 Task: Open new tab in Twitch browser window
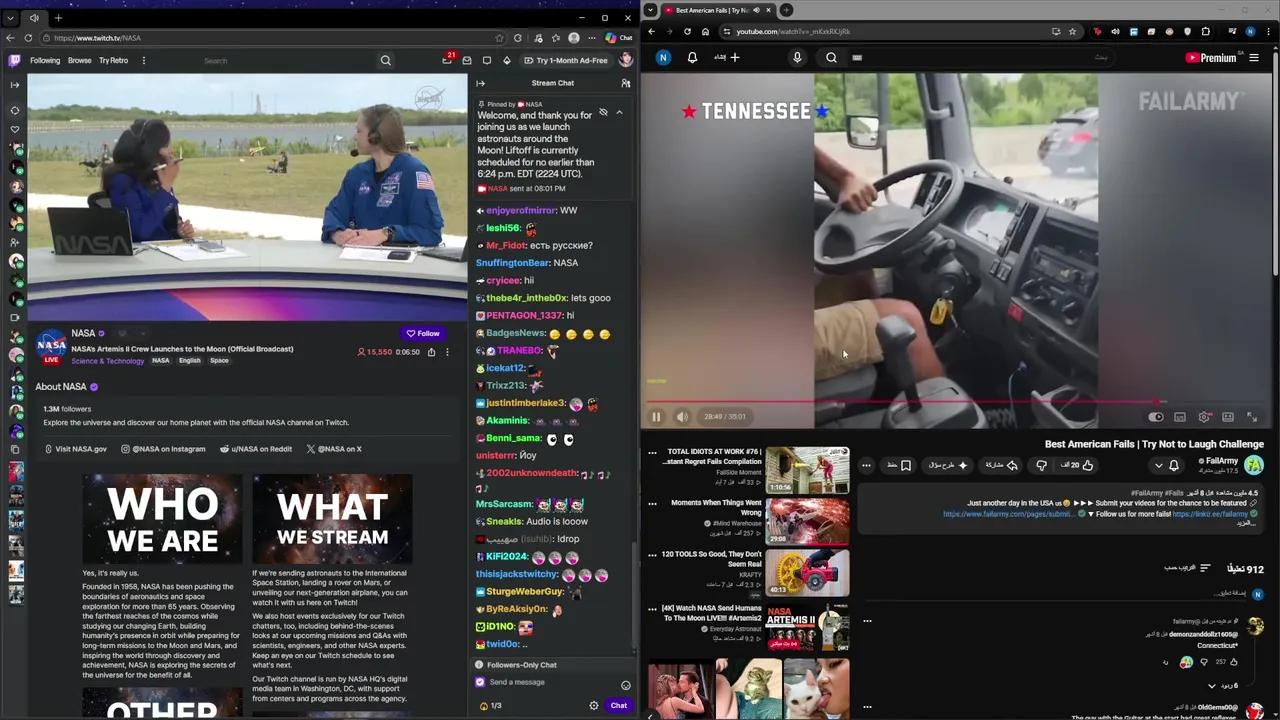click(x=58, y=17)
